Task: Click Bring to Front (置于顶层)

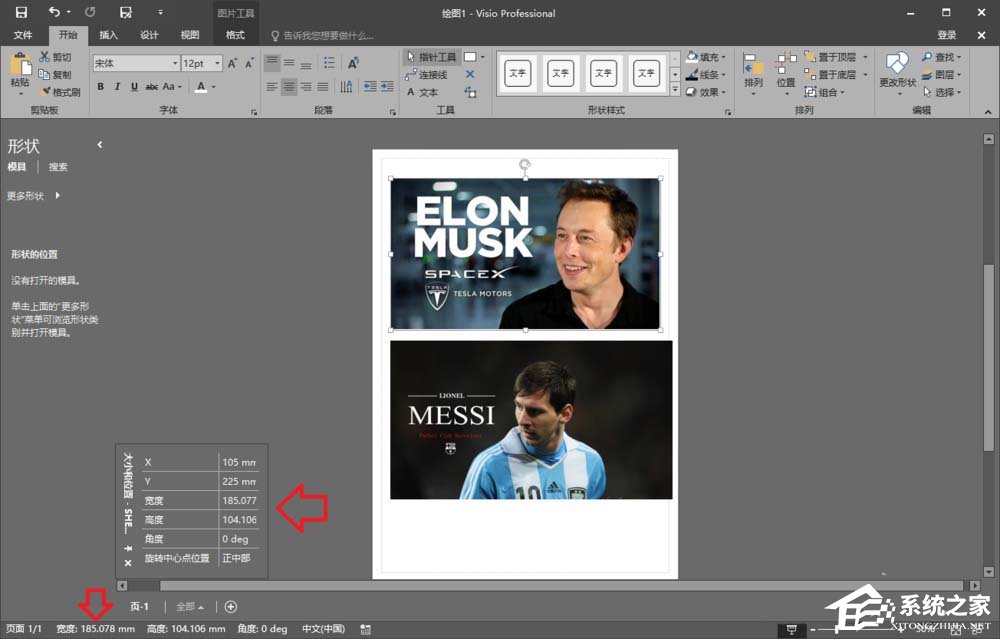Action: point(830,57)
